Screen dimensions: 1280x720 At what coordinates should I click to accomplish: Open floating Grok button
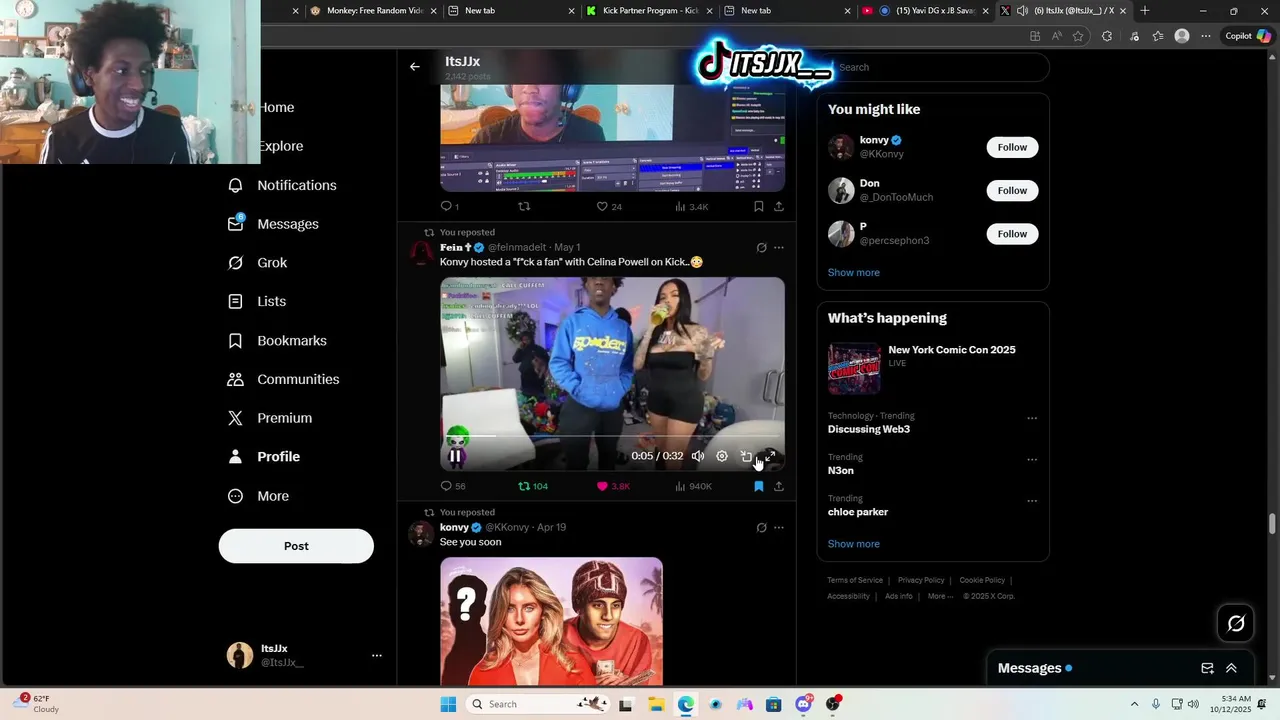[x=1236, y=624]
